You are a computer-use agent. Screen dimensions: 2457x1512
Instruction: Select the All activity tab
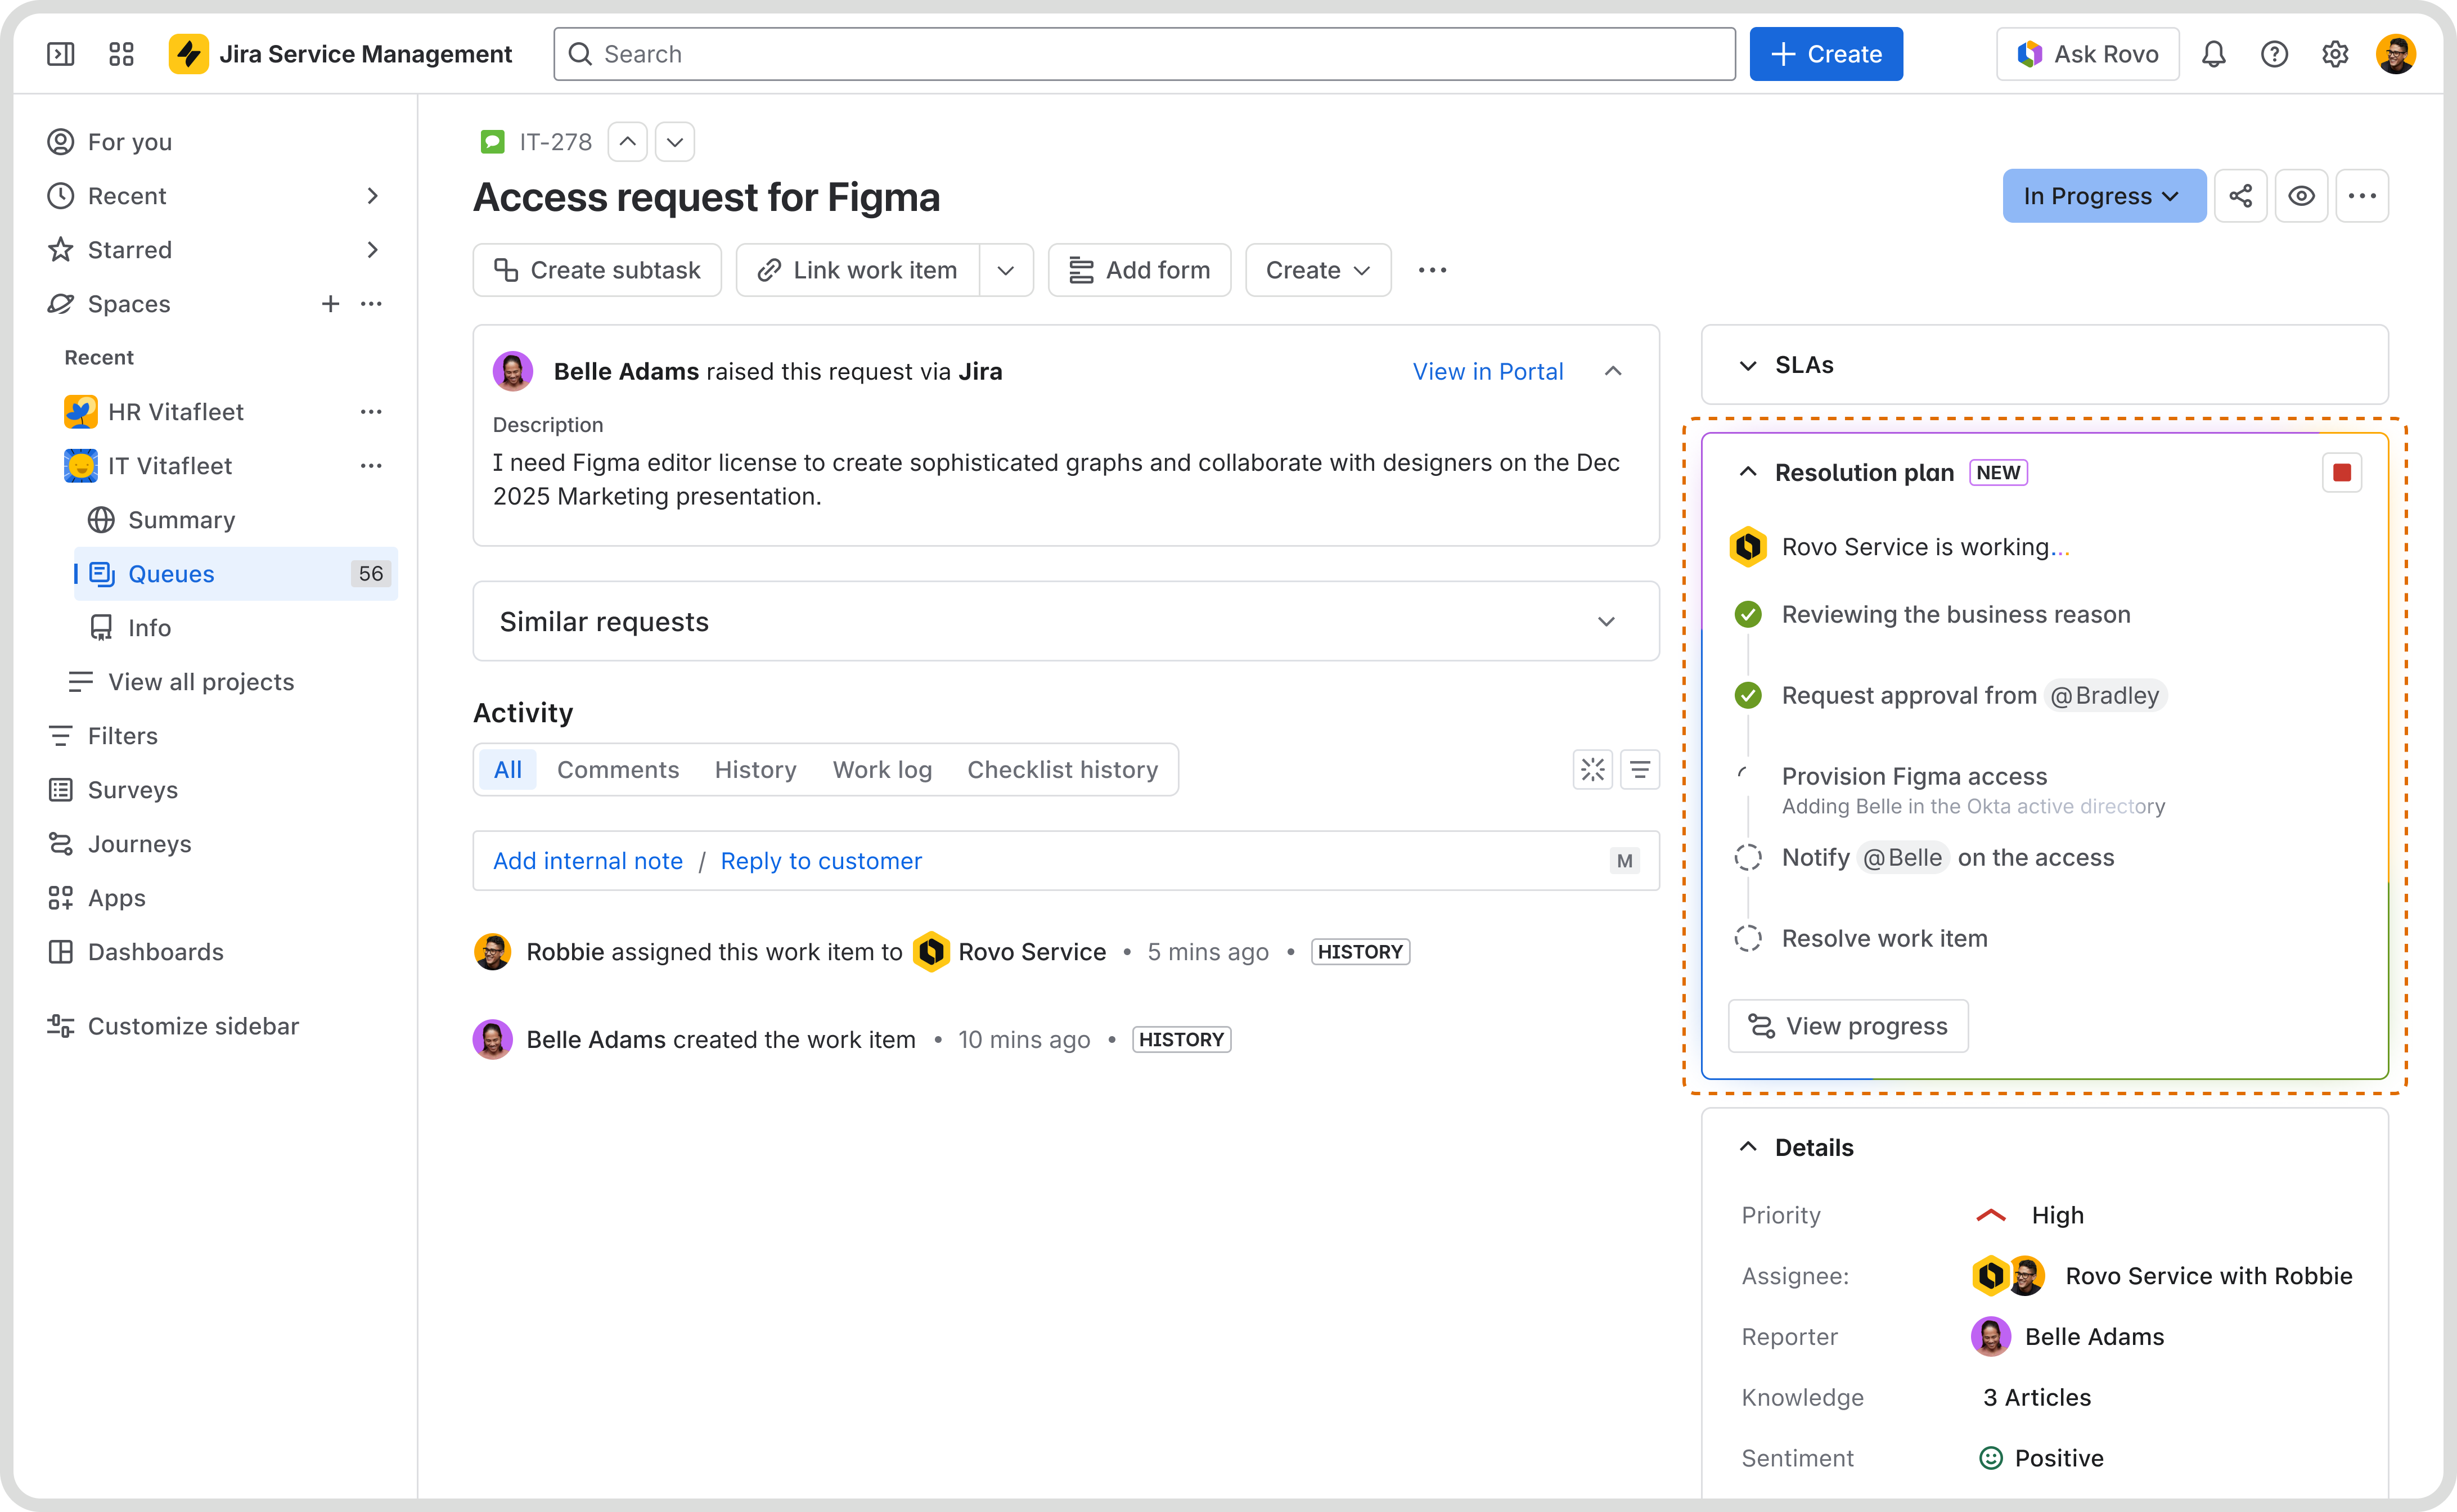507,770
